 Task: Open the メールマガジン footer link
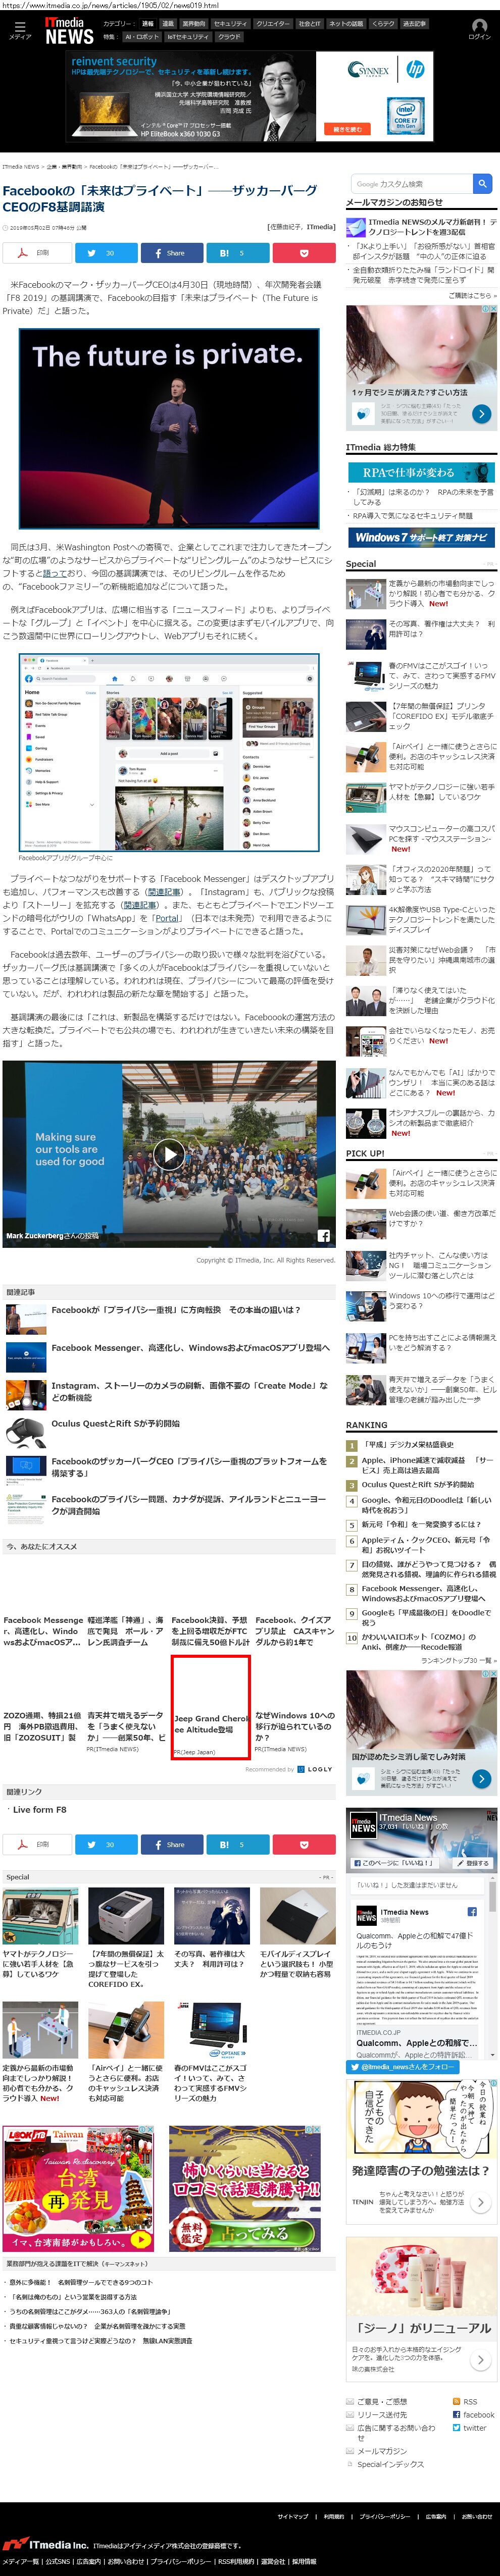pyautogui.click(x=382, y=2451)
